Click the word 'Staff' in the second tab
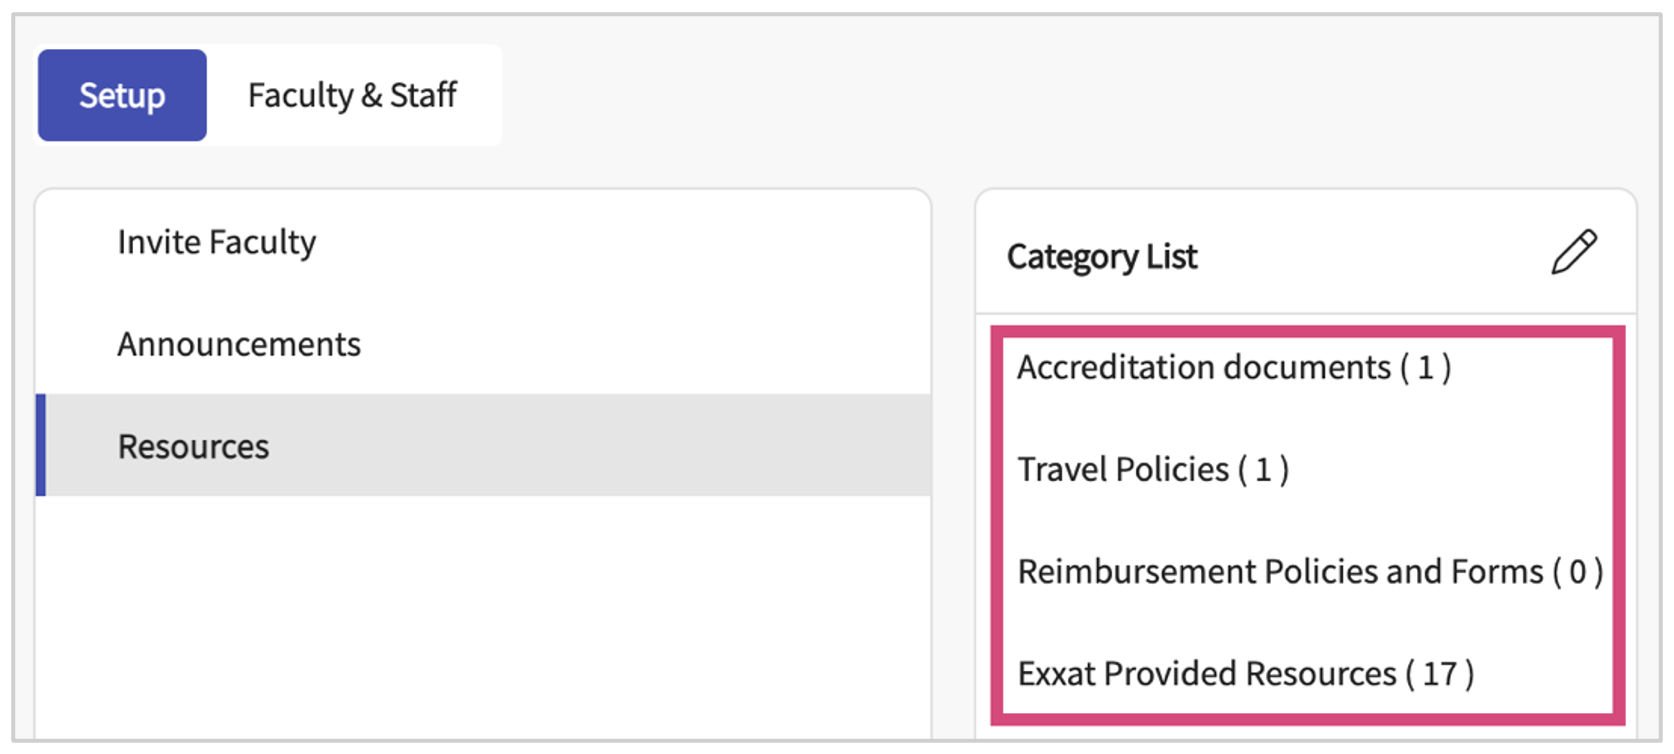This screenshot has width=1674, height=754. [x=423, y=96]
